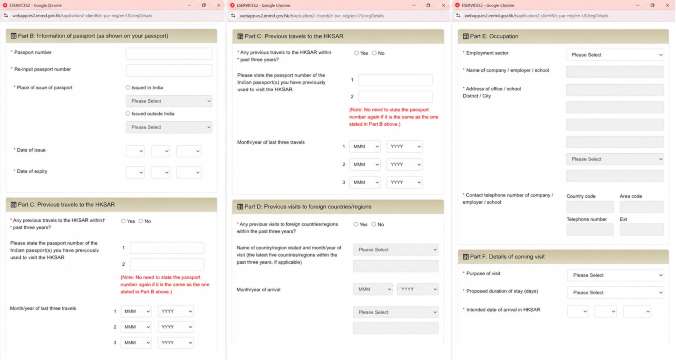Open the Date of issue day dropdown
Viewport: 676px width, 360px height.
(x=135, y=151)
